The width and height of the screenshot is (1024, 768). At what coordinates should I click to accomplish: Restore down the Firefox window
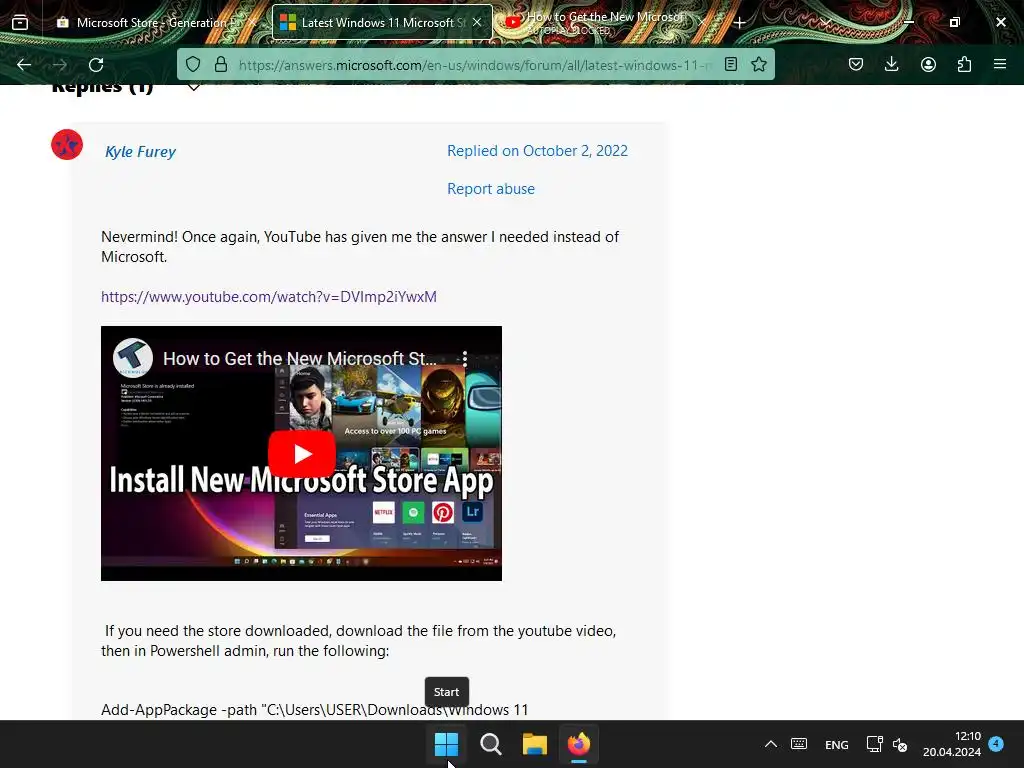[955, 22]
